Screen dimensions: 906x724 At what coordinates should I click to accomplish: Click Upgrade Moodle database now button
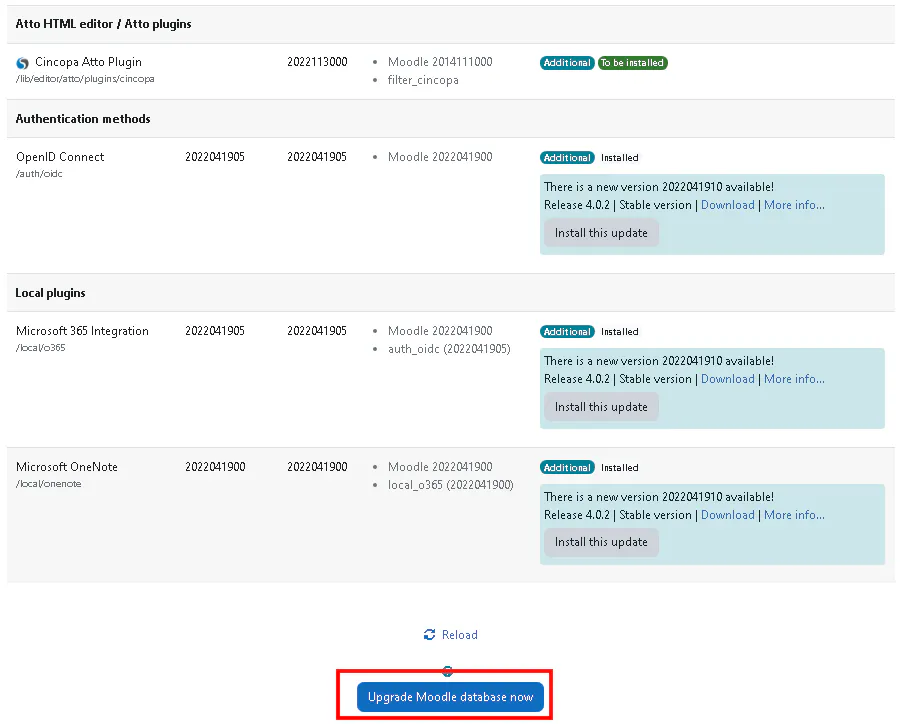pos(450,697)
